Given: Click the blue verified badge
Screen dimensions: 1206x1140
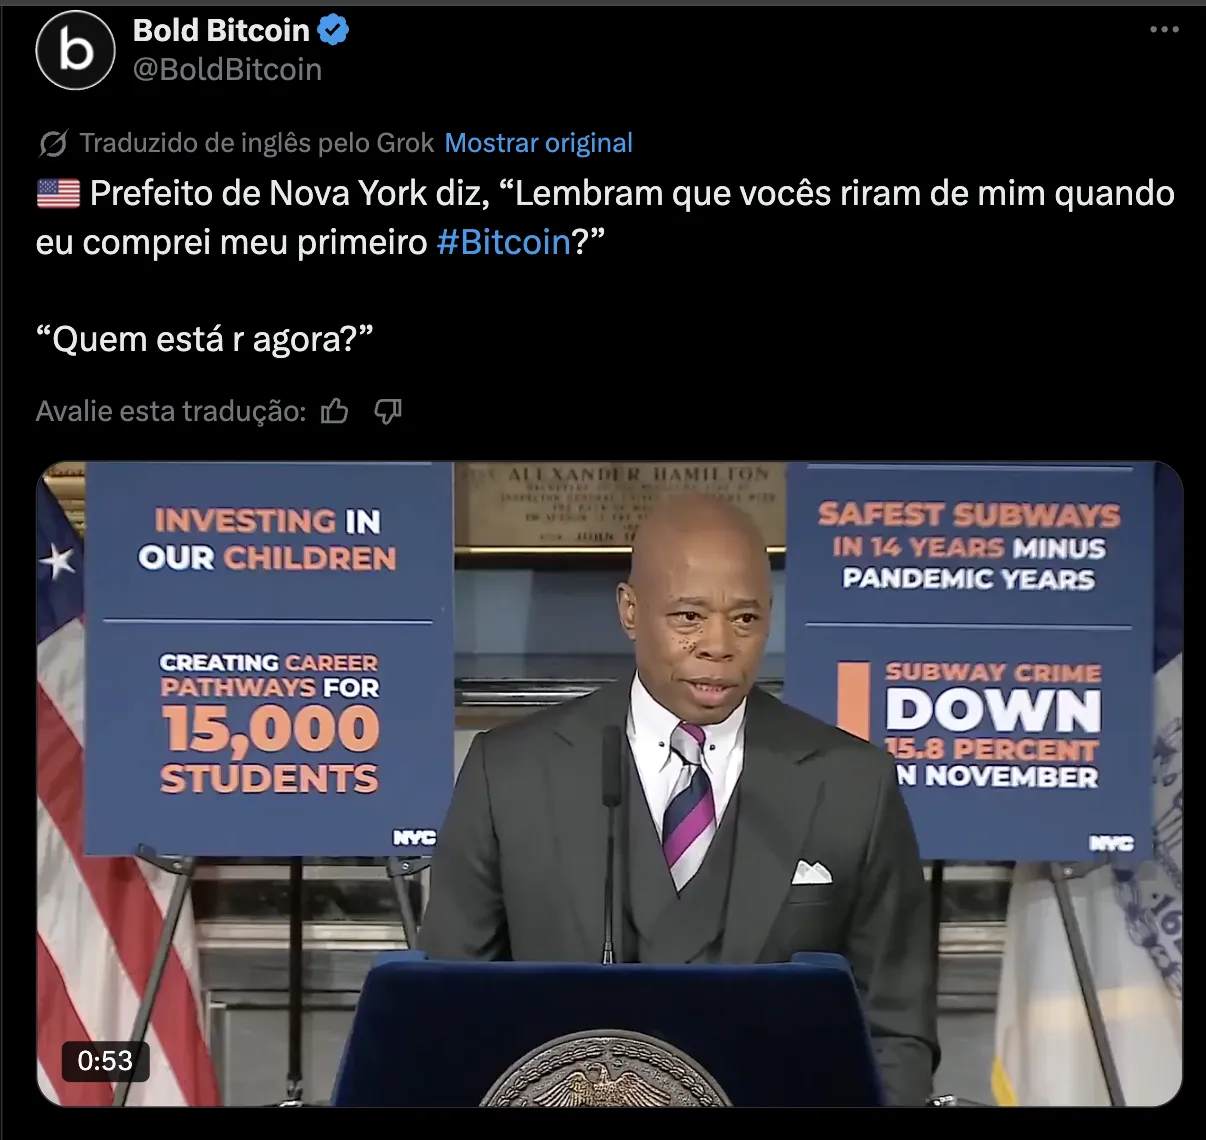Looking at the screenshot, I should [333, 30].
